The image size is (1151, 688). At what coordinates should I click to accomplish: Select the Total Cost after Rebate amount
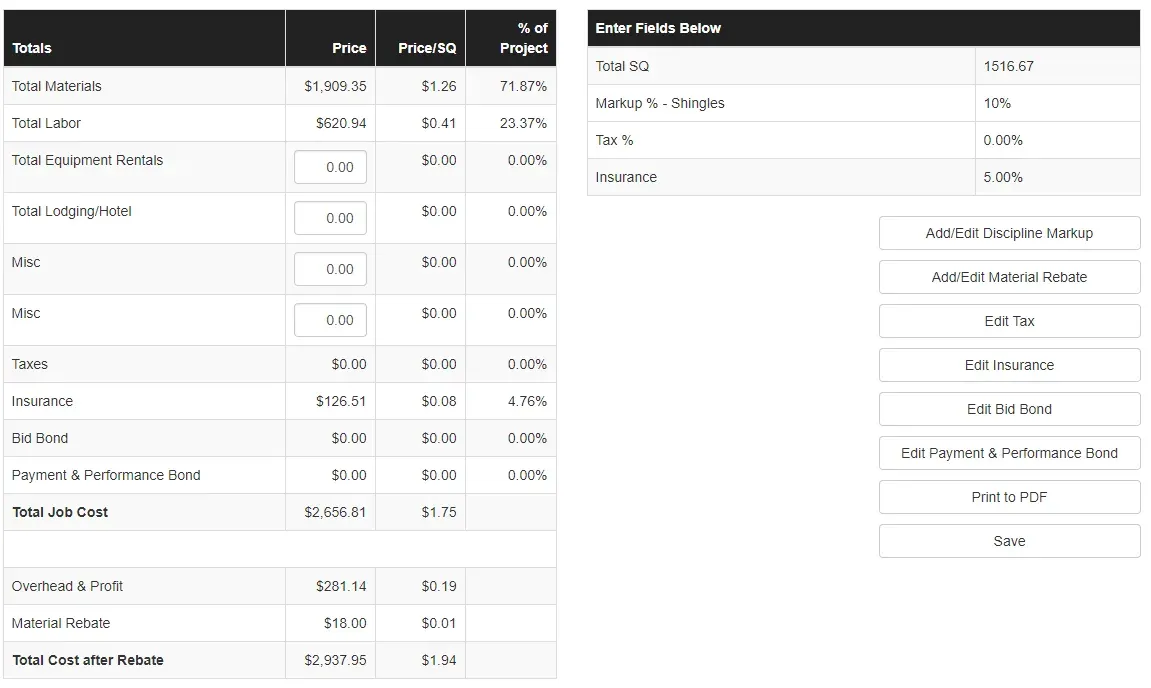point(335,660)
